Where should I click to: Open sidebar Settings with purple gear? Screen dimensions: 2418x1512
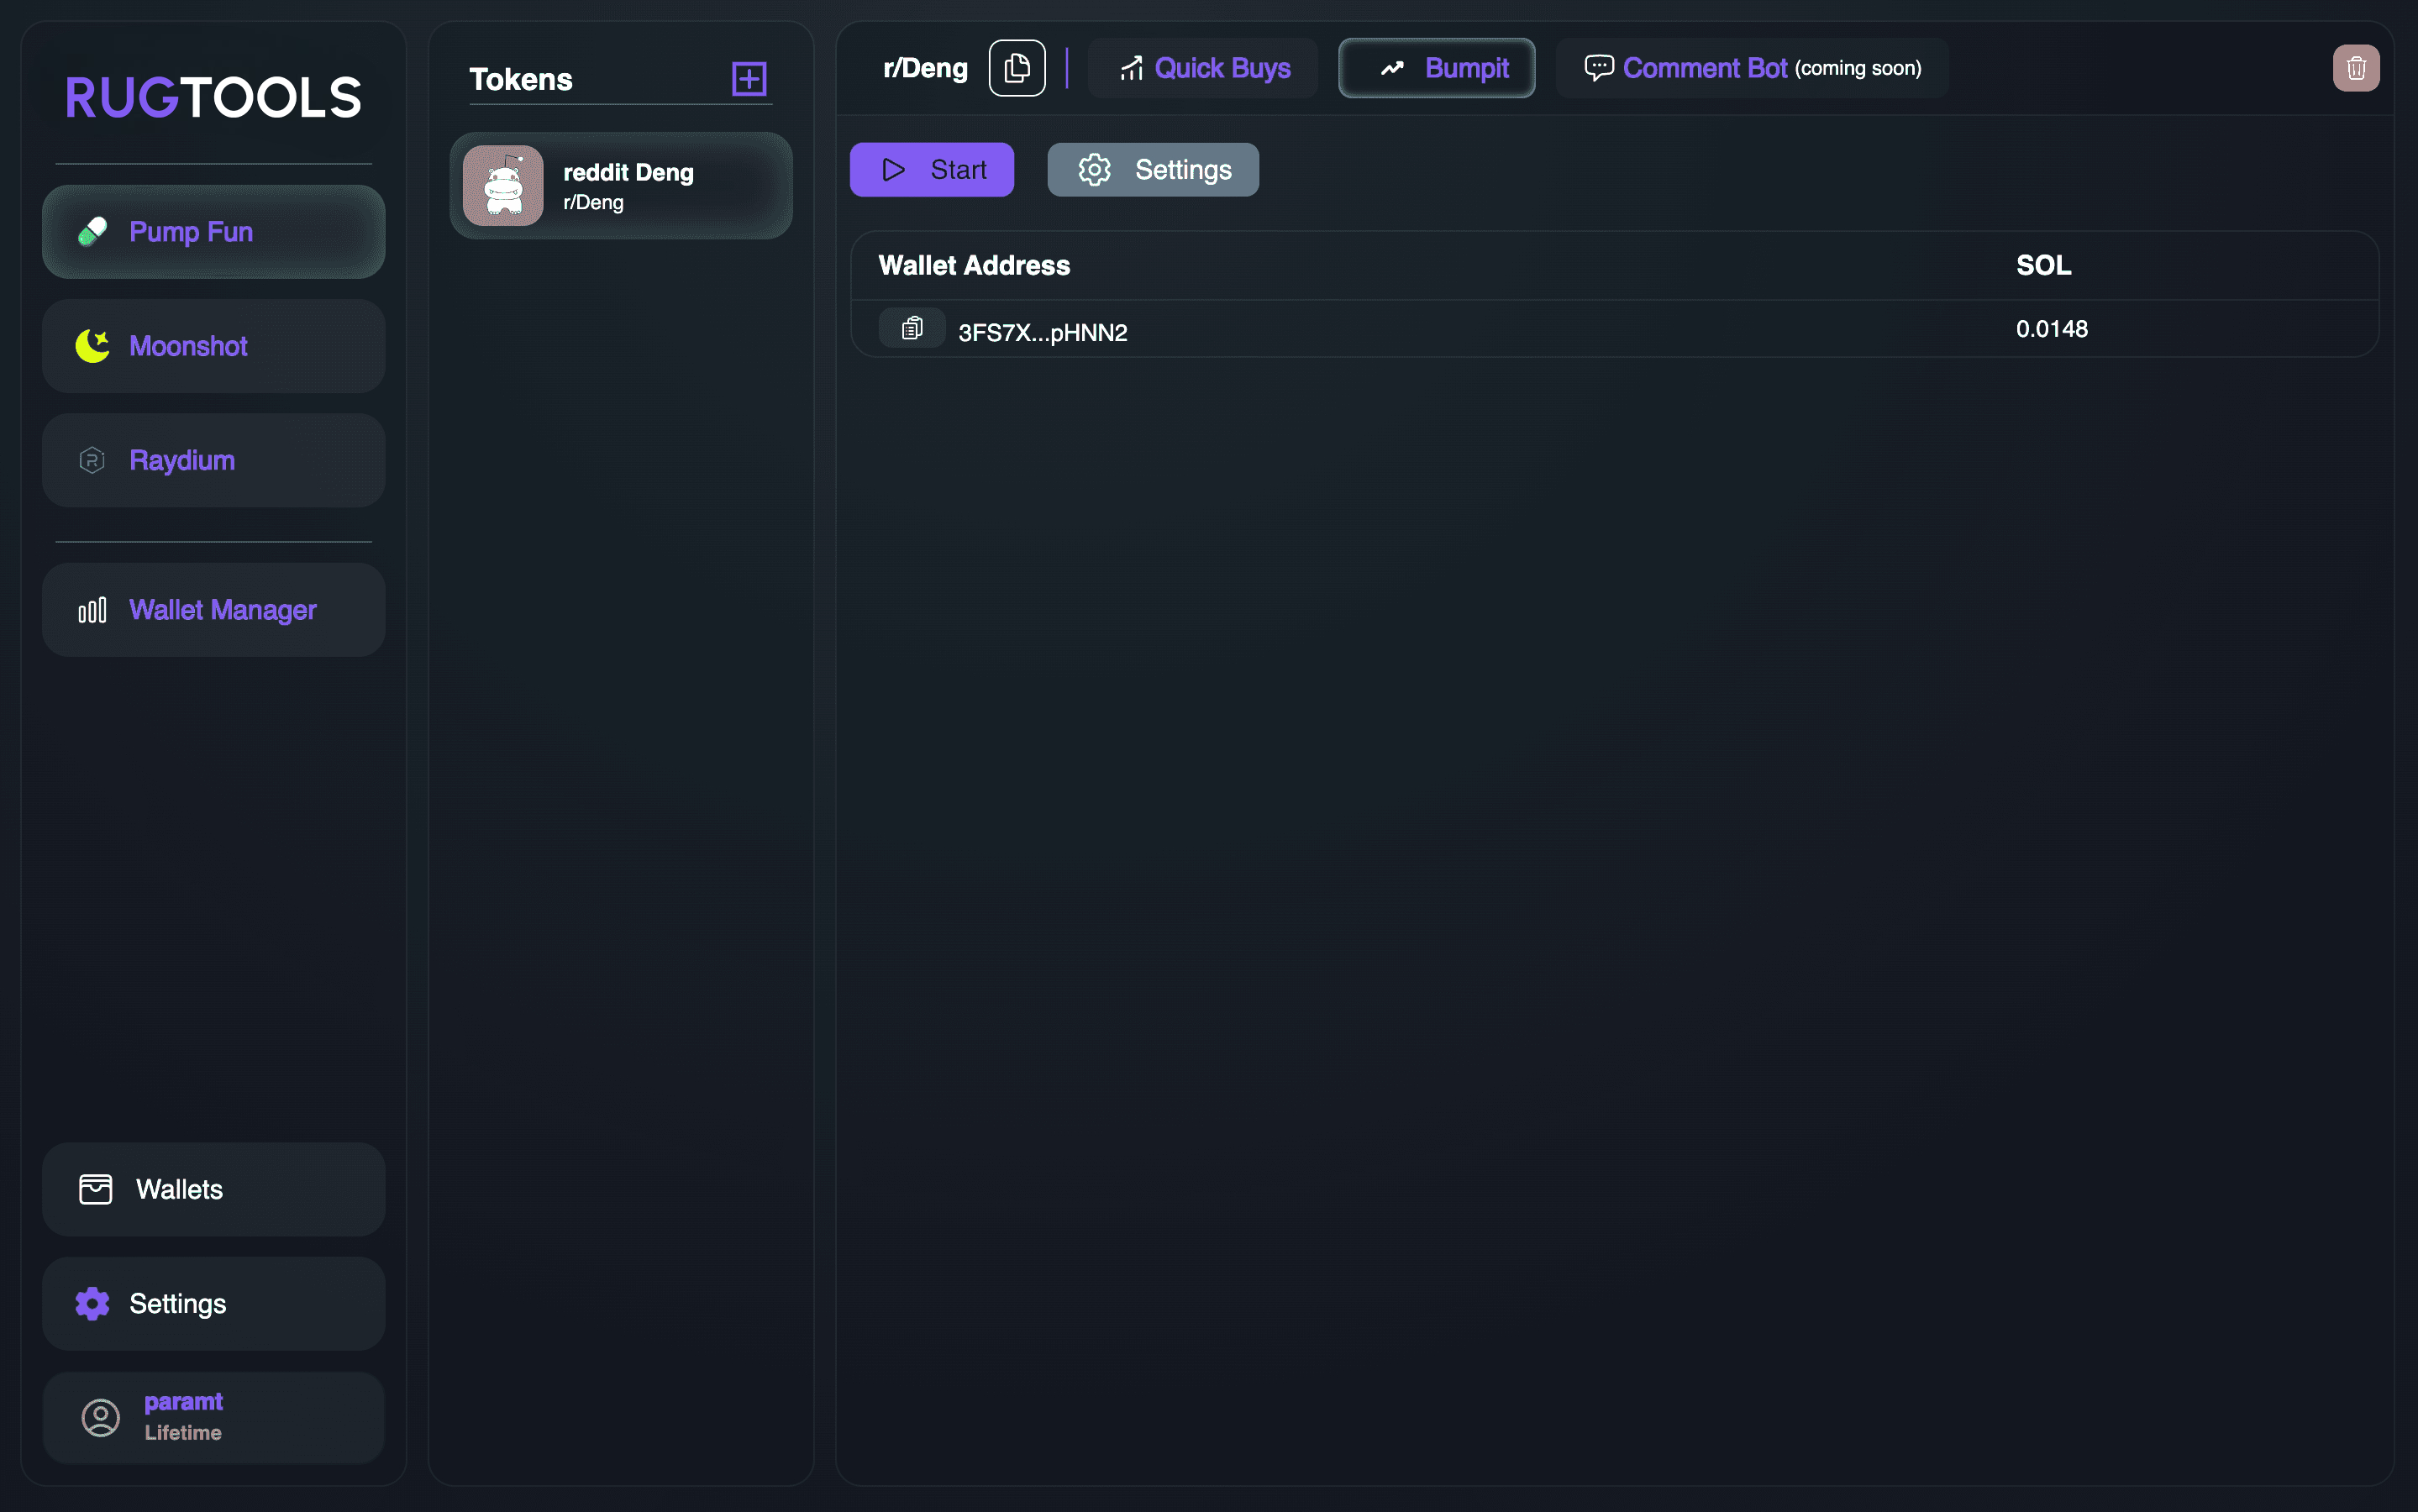[213, 1303]
